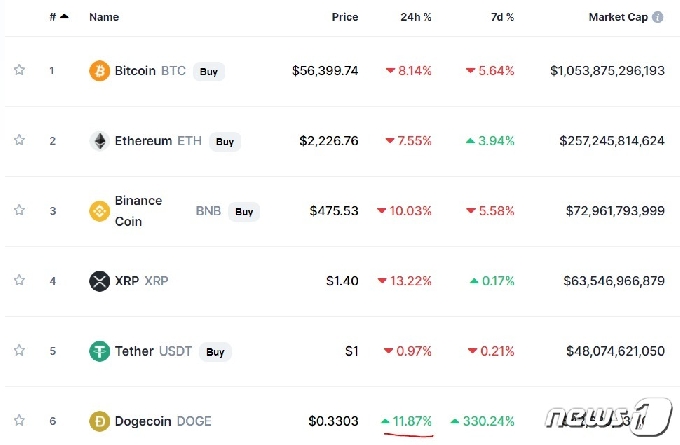Click the XRP logo icon
Image resolution: width=680 pixels, height=445 pixels.
(x=99, y=281)
